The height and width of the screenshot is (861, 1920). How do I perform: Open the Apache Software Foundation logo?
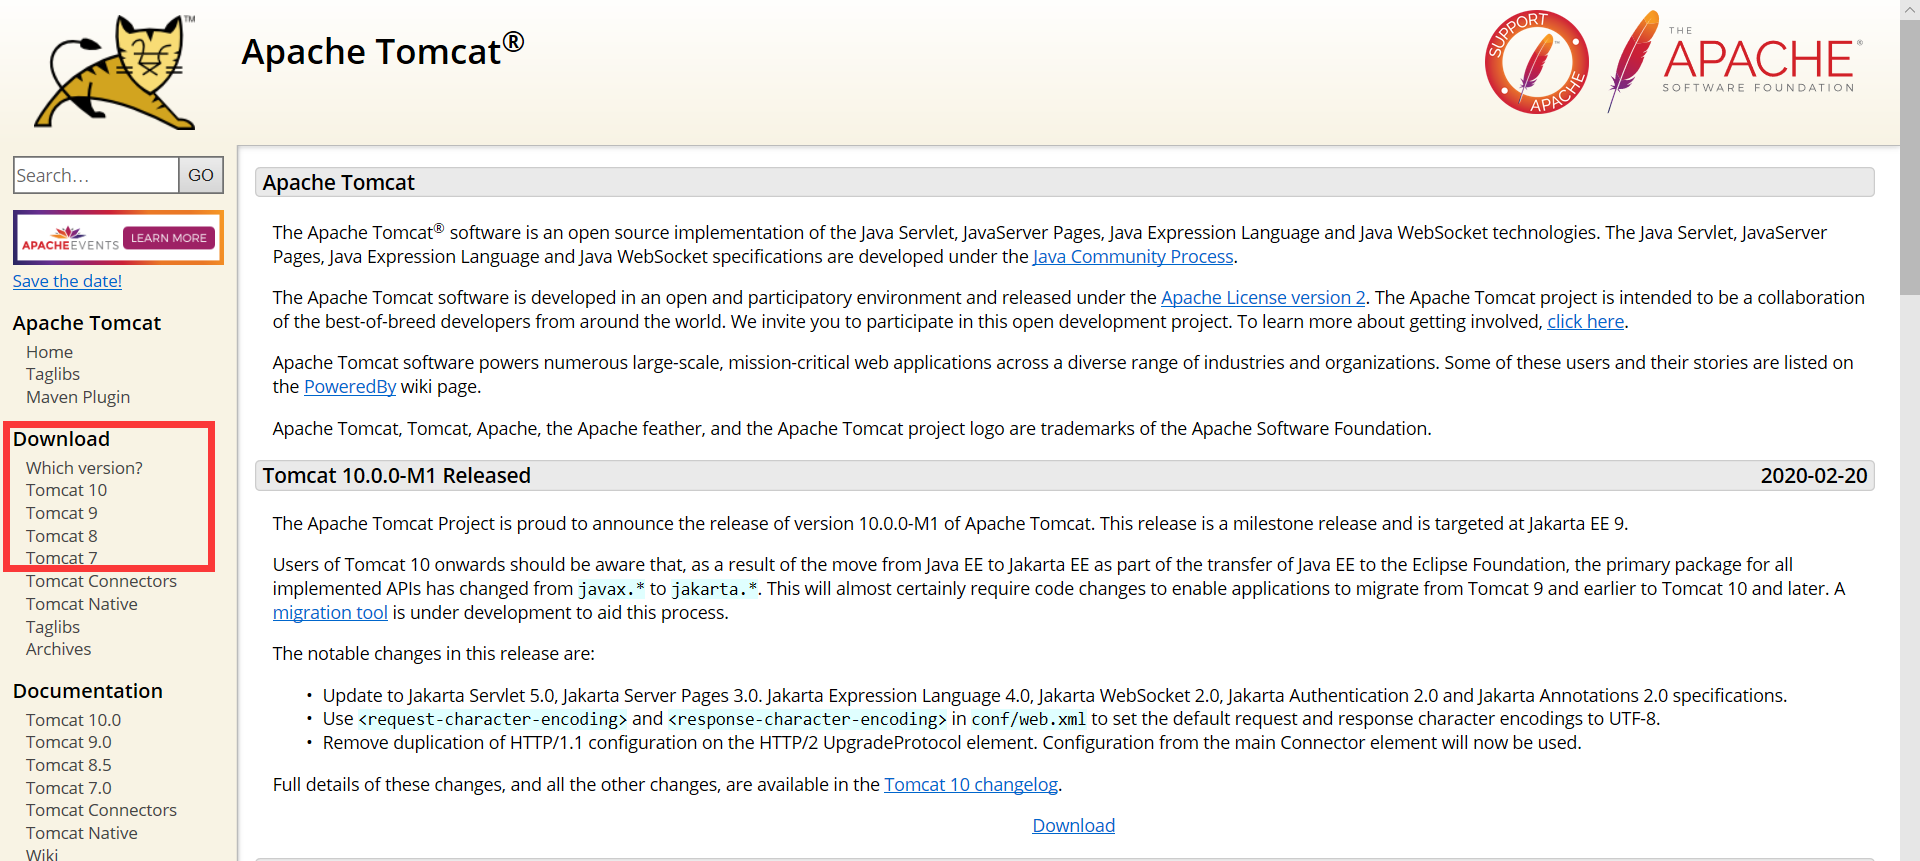point(1735,62)
